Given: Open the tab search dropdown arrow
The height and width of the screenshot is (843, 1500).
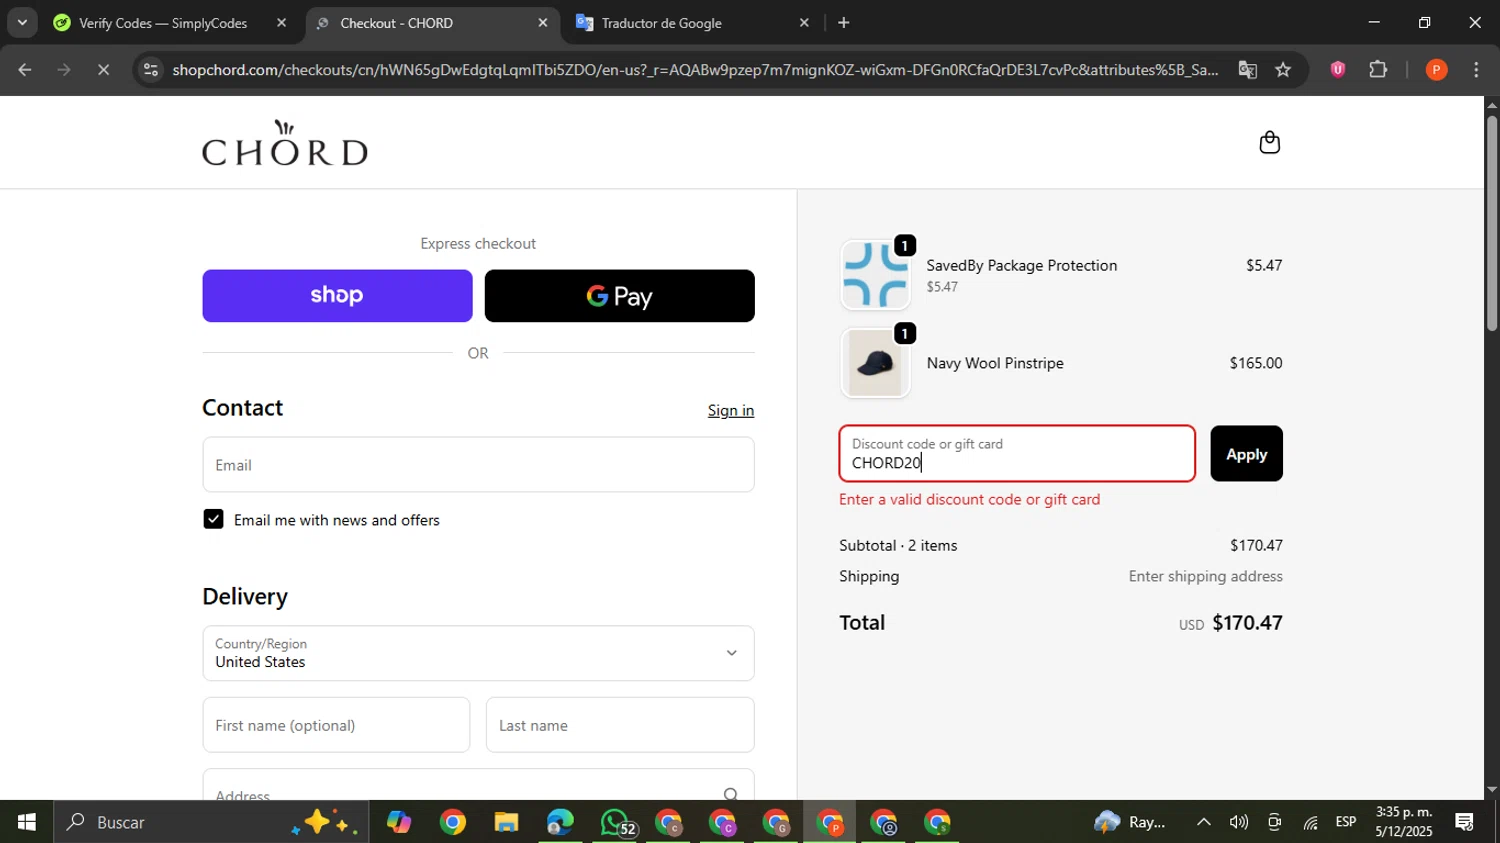Looking at the screenshot, I should pos(22,22).
